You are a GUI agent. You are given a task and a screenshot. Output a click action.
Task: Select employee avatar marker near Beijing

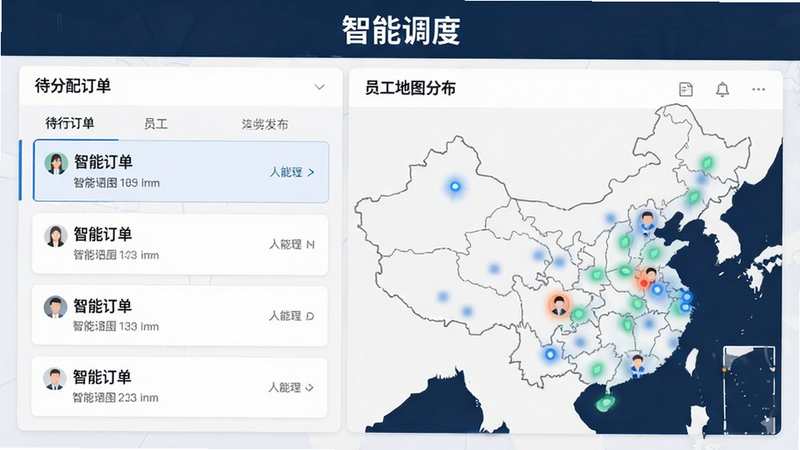coord(647,222)
